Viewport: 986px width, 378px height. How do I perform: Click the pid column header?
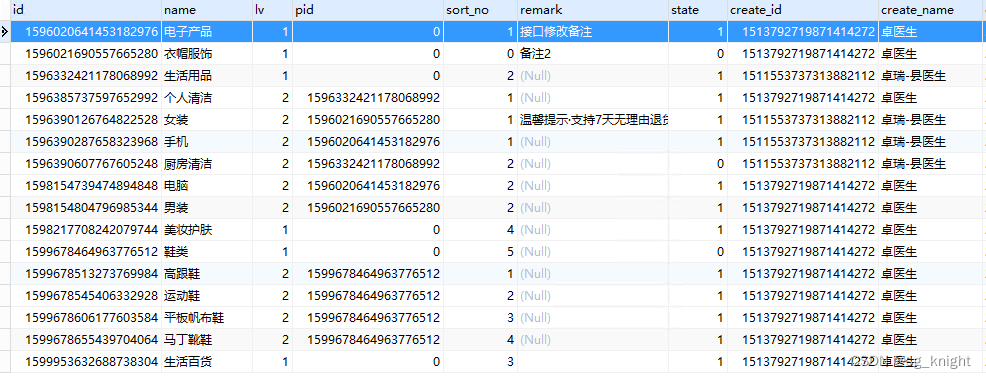coord(368,9)
